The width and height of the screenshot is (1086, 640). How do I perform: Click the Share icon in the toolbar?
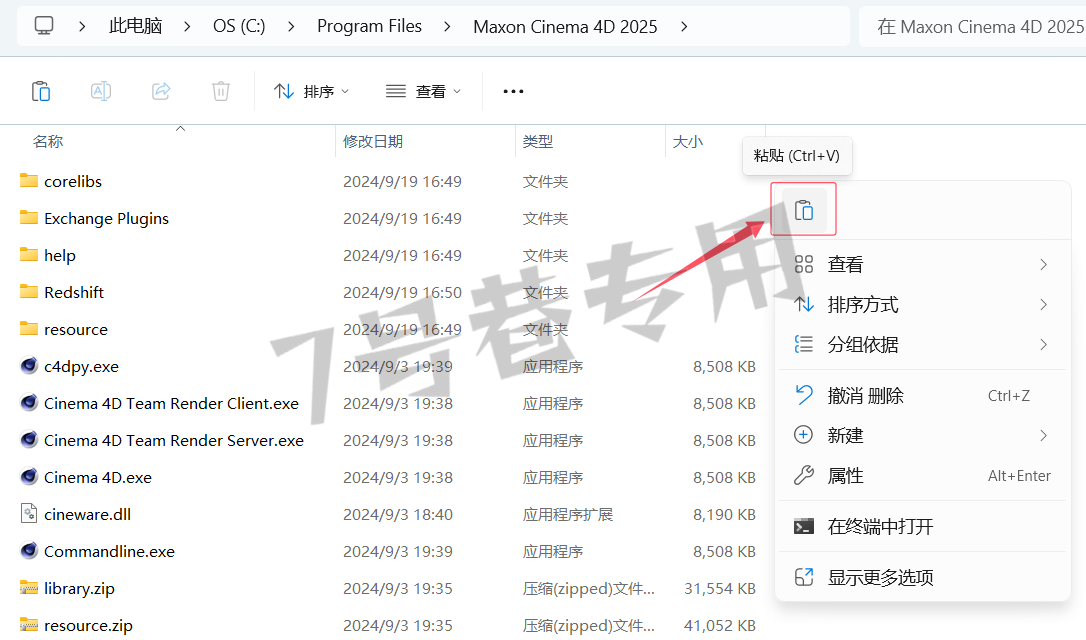[x=161, y=91]
